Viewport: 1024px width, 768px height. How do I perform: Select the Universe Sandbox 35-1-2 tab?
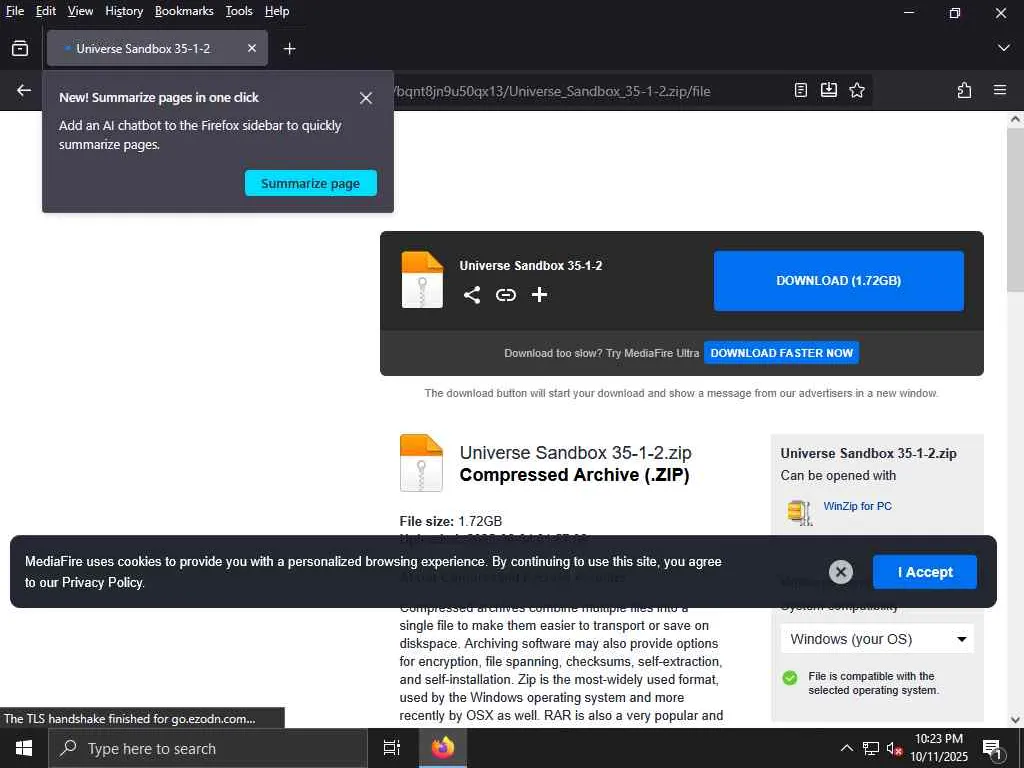[157, 48]
